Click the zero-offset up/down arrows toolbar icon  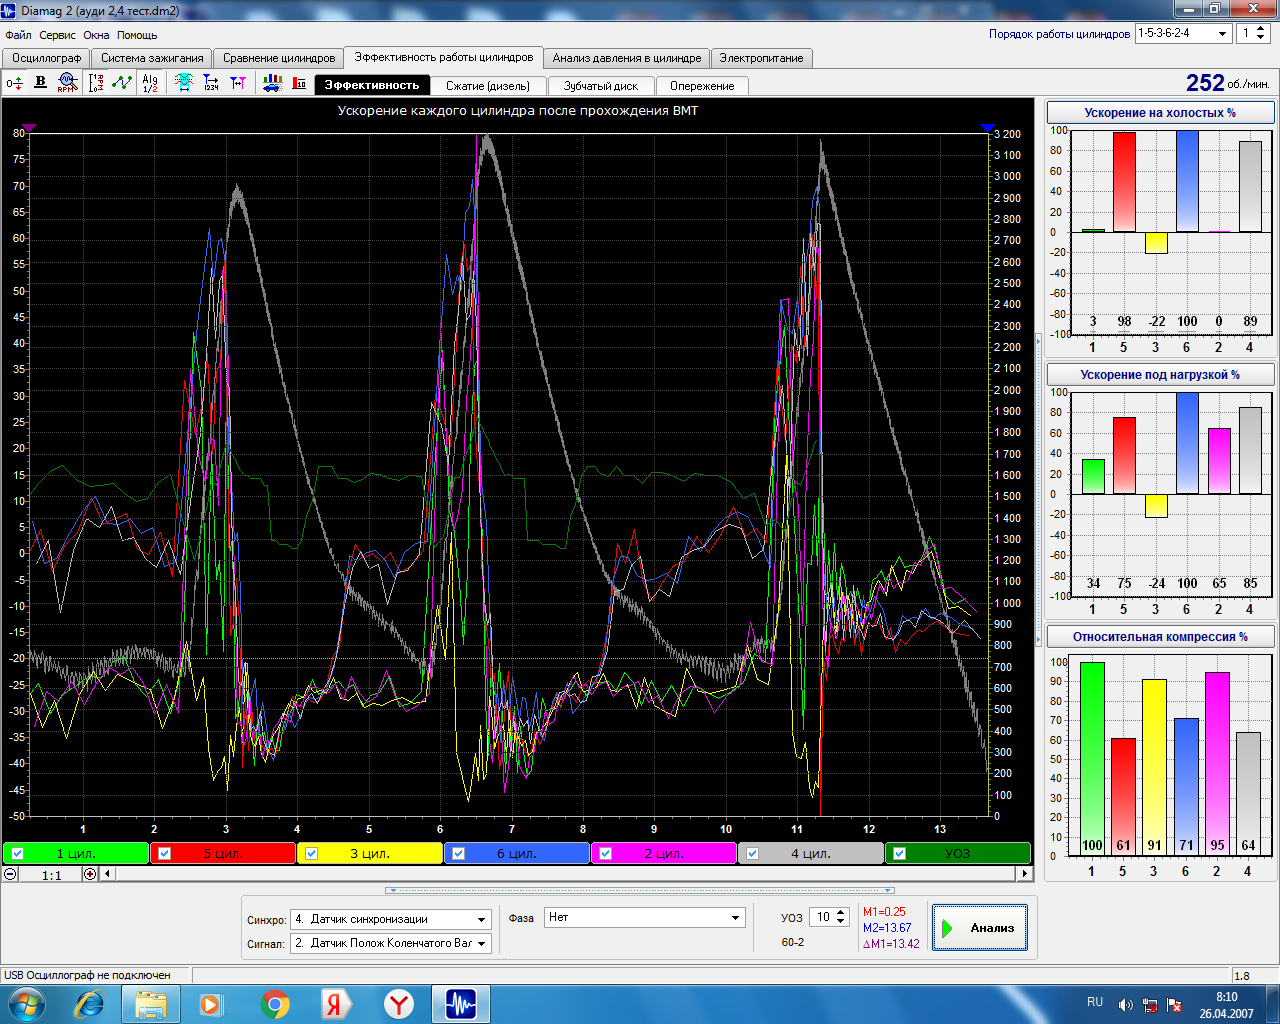click(15, 83)
